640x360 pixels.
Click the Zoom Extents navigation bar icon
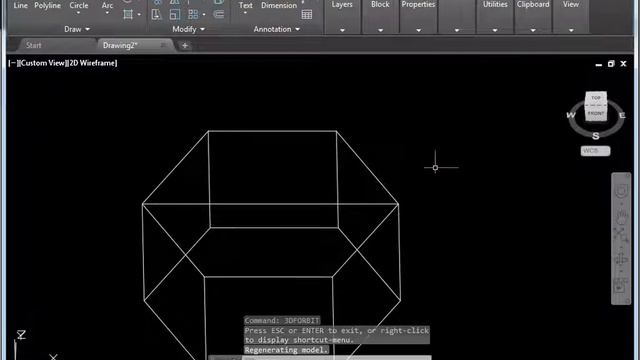pyautogui.click(x=621, y=236)
